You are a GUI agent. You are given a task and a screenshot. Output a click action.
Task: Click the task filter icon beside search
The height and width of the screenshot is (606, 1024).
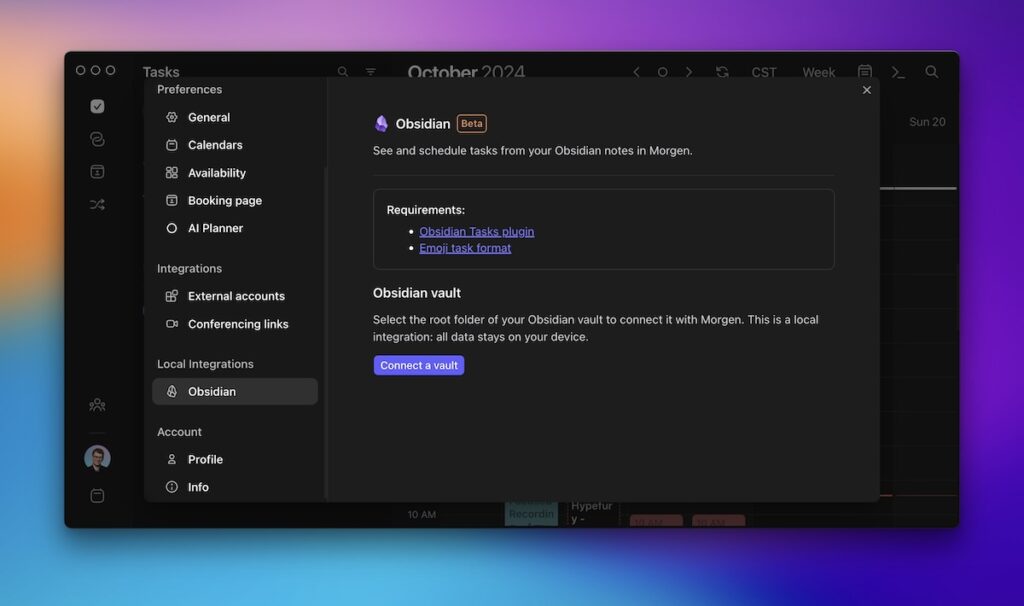[371, 72]
